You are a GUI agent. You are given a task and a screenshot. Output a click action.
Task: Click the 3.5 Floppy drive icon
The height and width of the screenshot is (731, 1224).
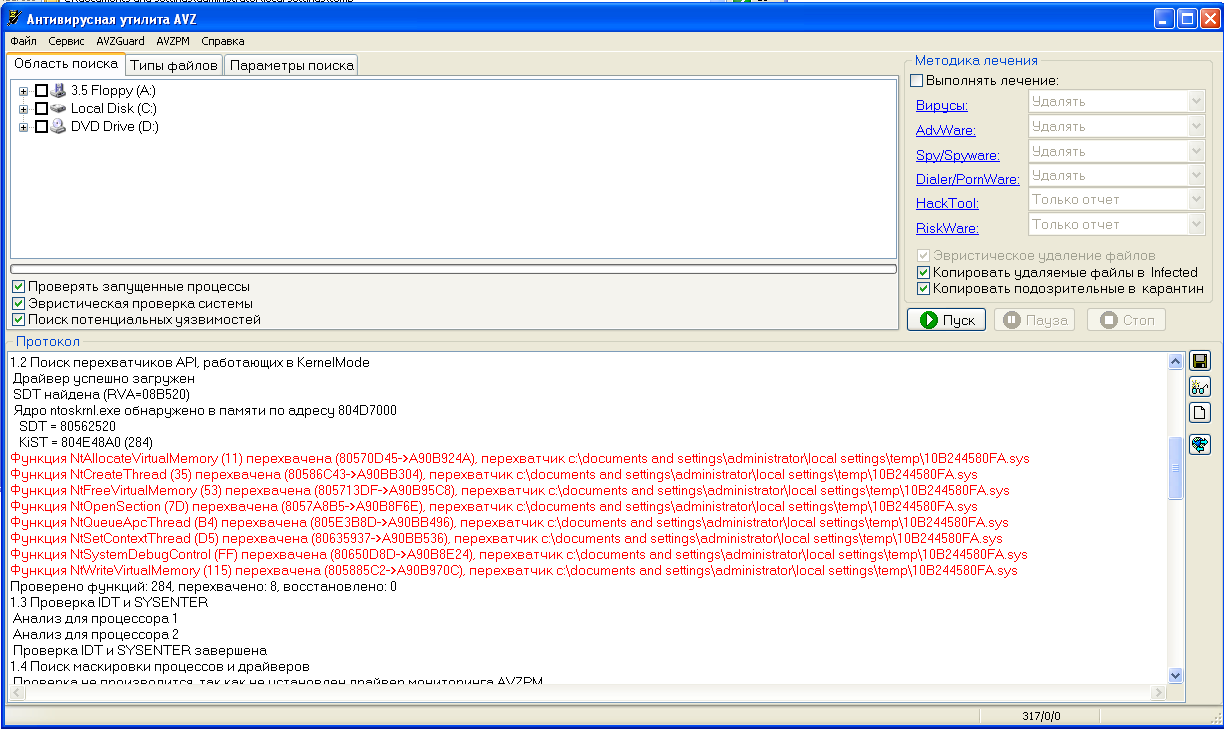tap(57, 90)
